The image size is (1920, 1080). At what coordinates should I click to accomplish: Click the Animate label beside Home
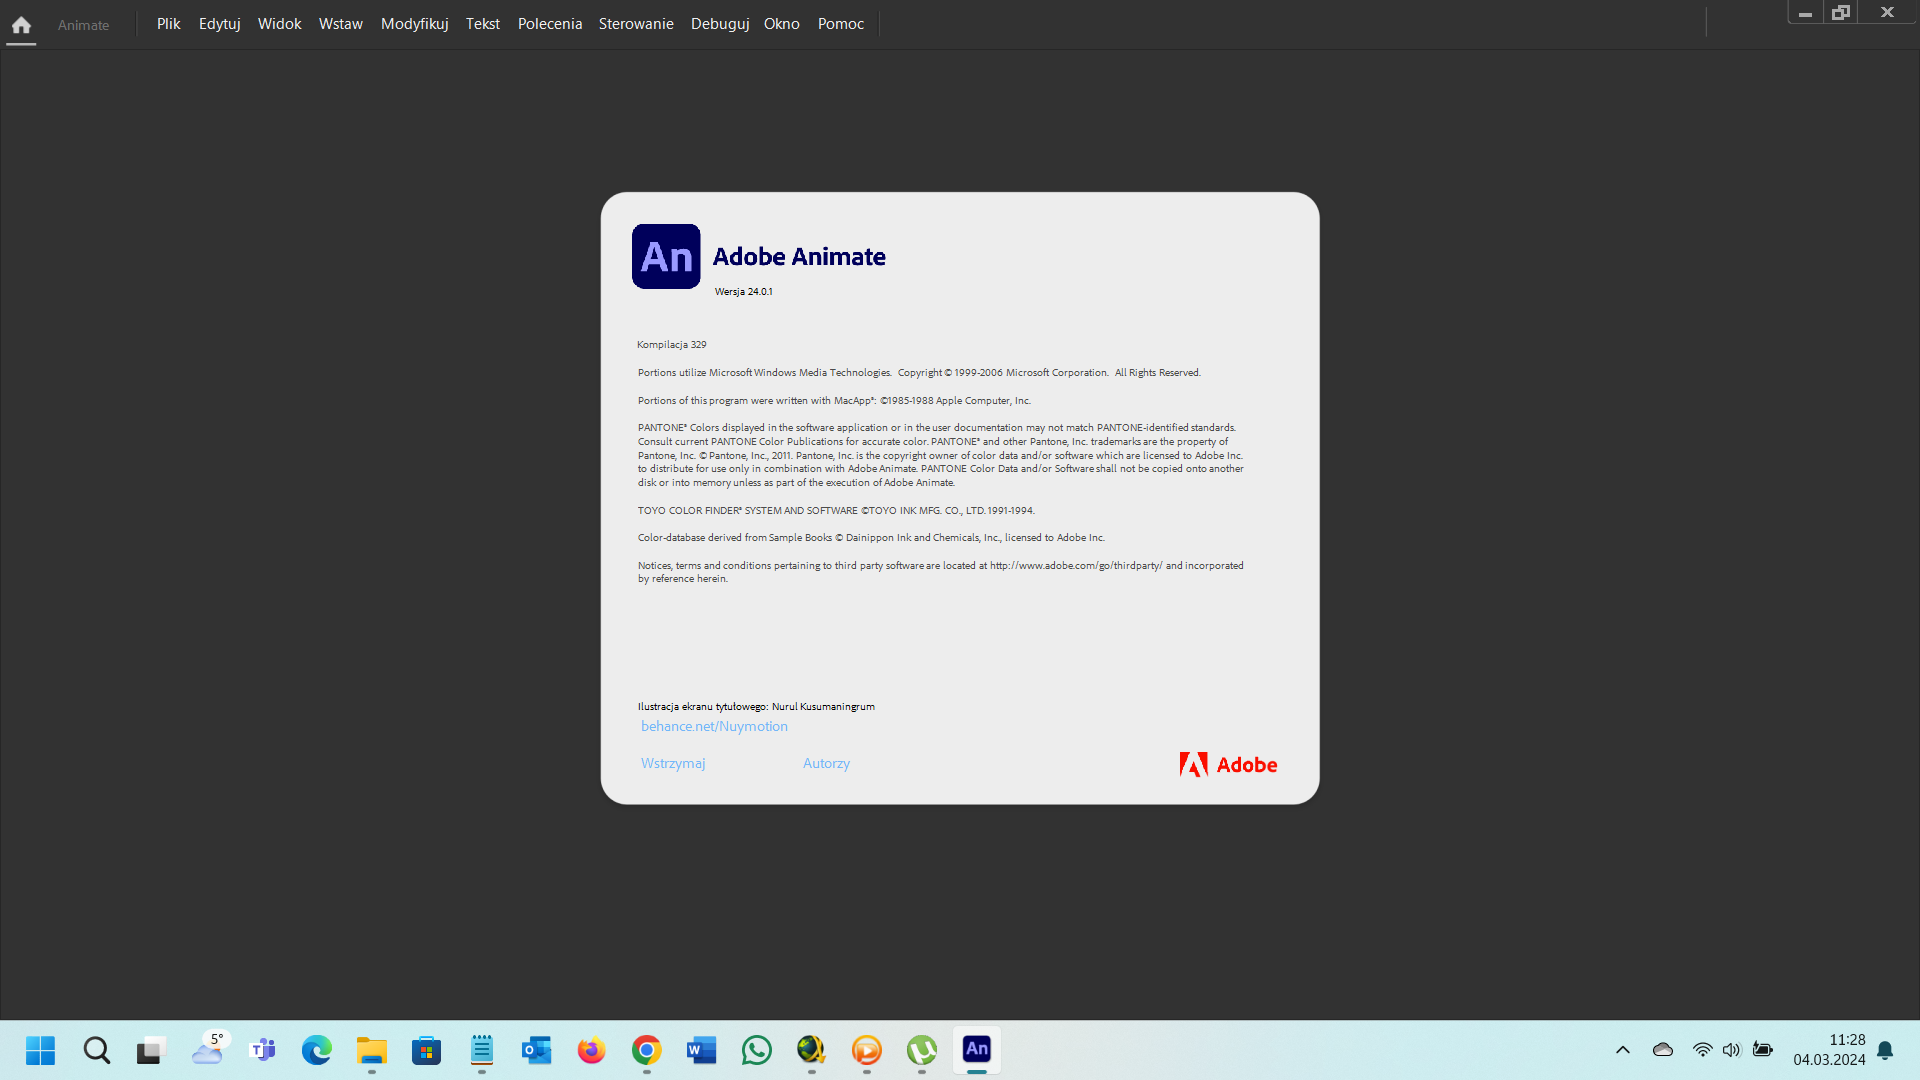[x=83, y=25]
